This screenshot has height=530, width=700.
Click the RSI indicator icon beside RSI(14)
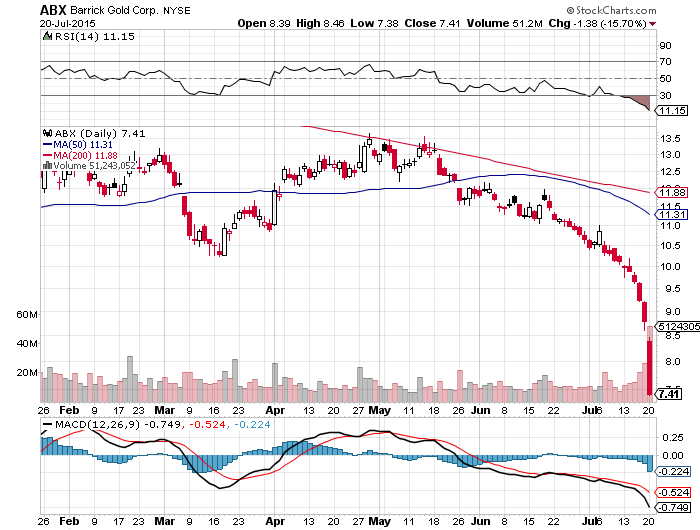tap(47, 36)
